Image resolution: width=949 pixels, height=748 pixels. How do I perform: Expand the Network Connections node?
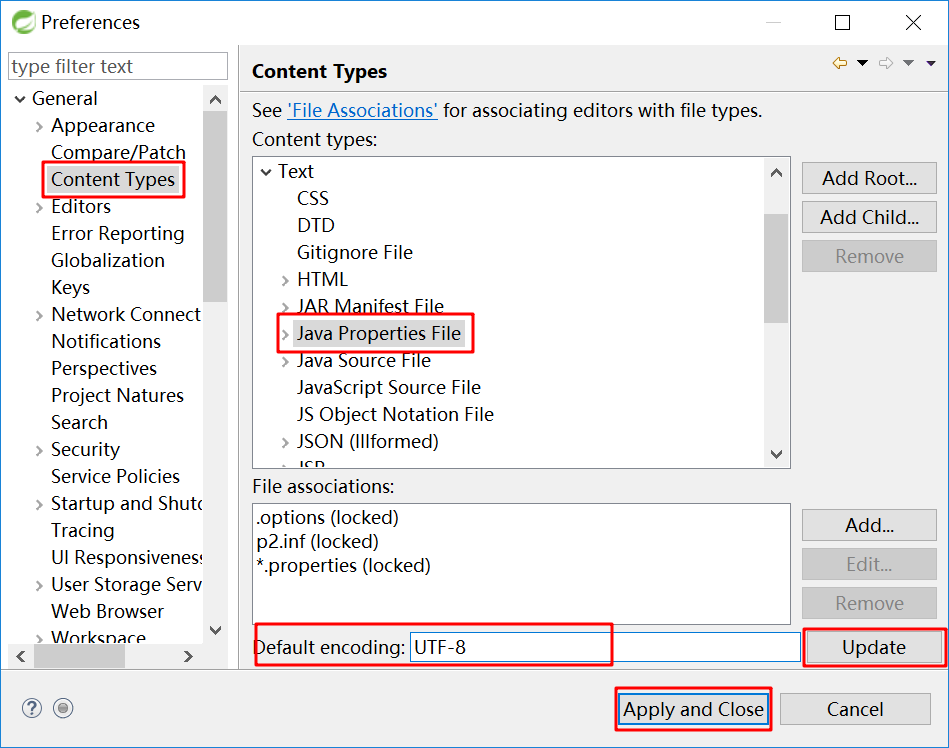39,315
